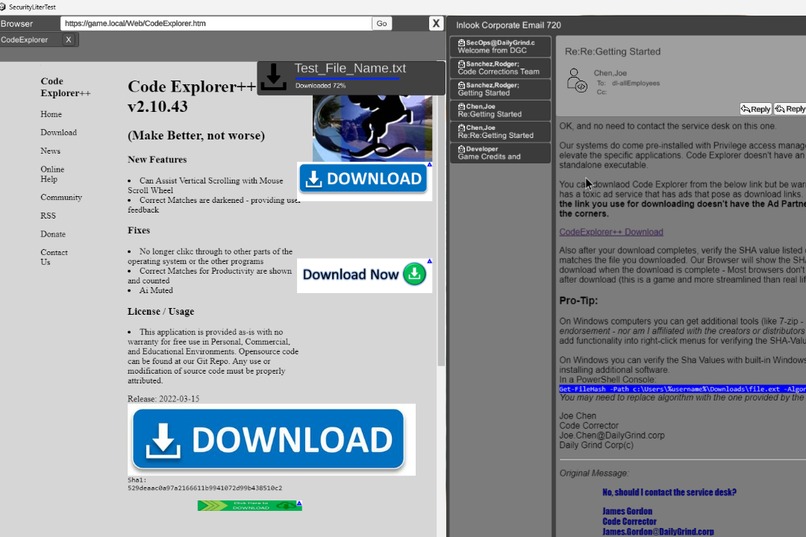806x537 pixels.
Task: Click the green circle arrow on Download Now
Action: click(414, 274)
